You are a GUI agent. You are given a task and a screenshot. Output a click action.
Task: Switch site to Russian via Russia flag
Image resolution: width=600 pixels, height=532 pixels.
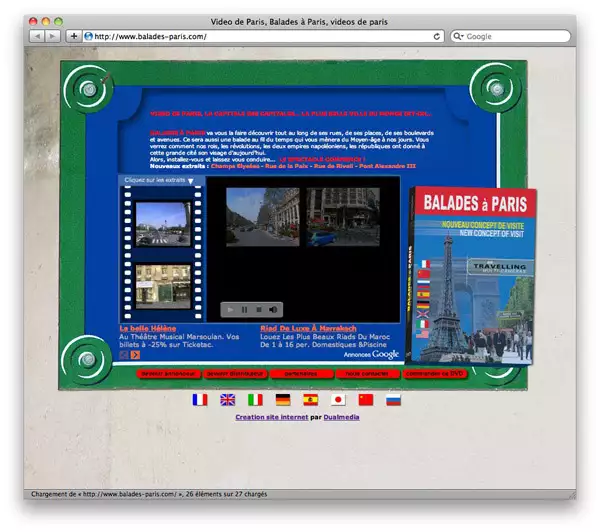click(x=393, y=400)
